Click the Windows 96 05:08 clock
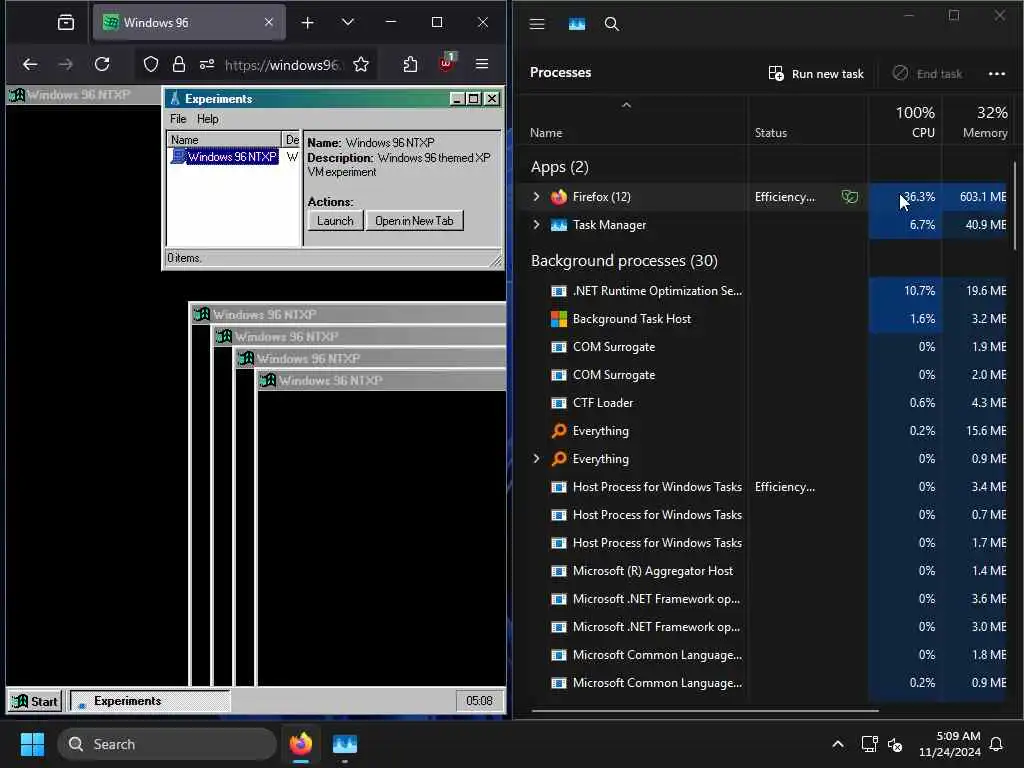This screenshot has width=1024, height=768. 479,701
